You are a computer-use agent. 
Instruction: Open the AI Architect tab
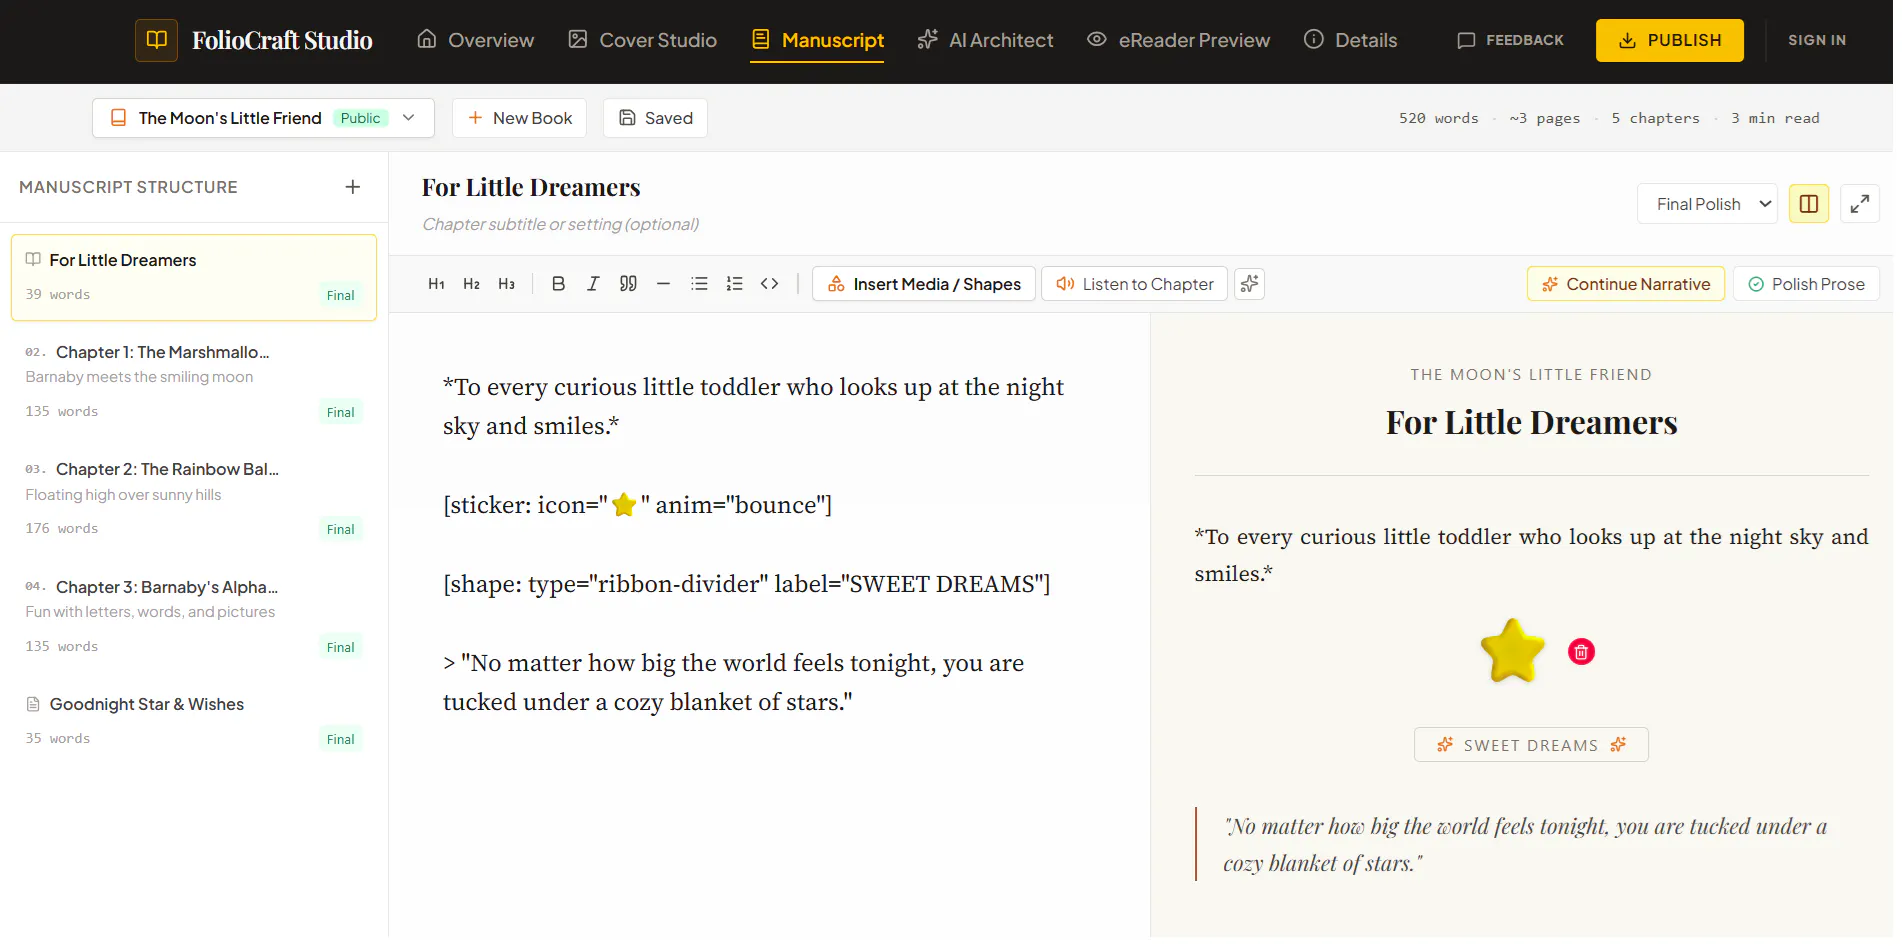click(985, 40)
